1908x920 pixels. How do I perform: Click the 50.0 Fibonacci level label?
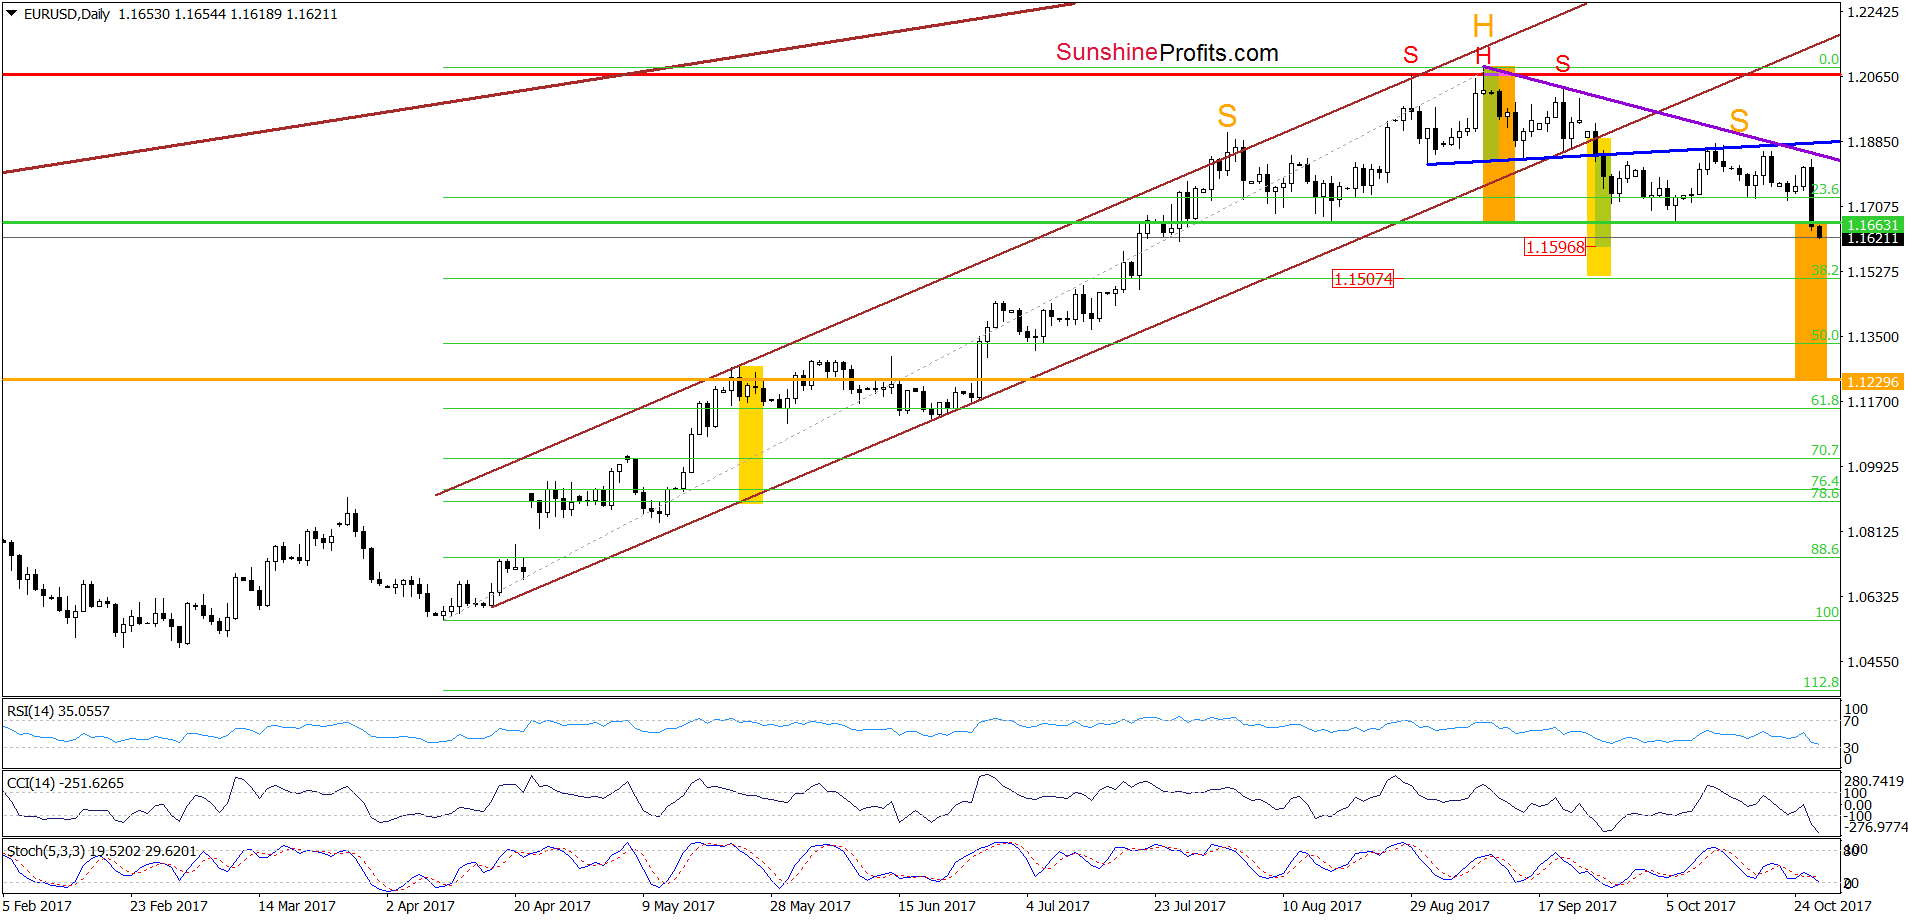[x=1824, y=335]
